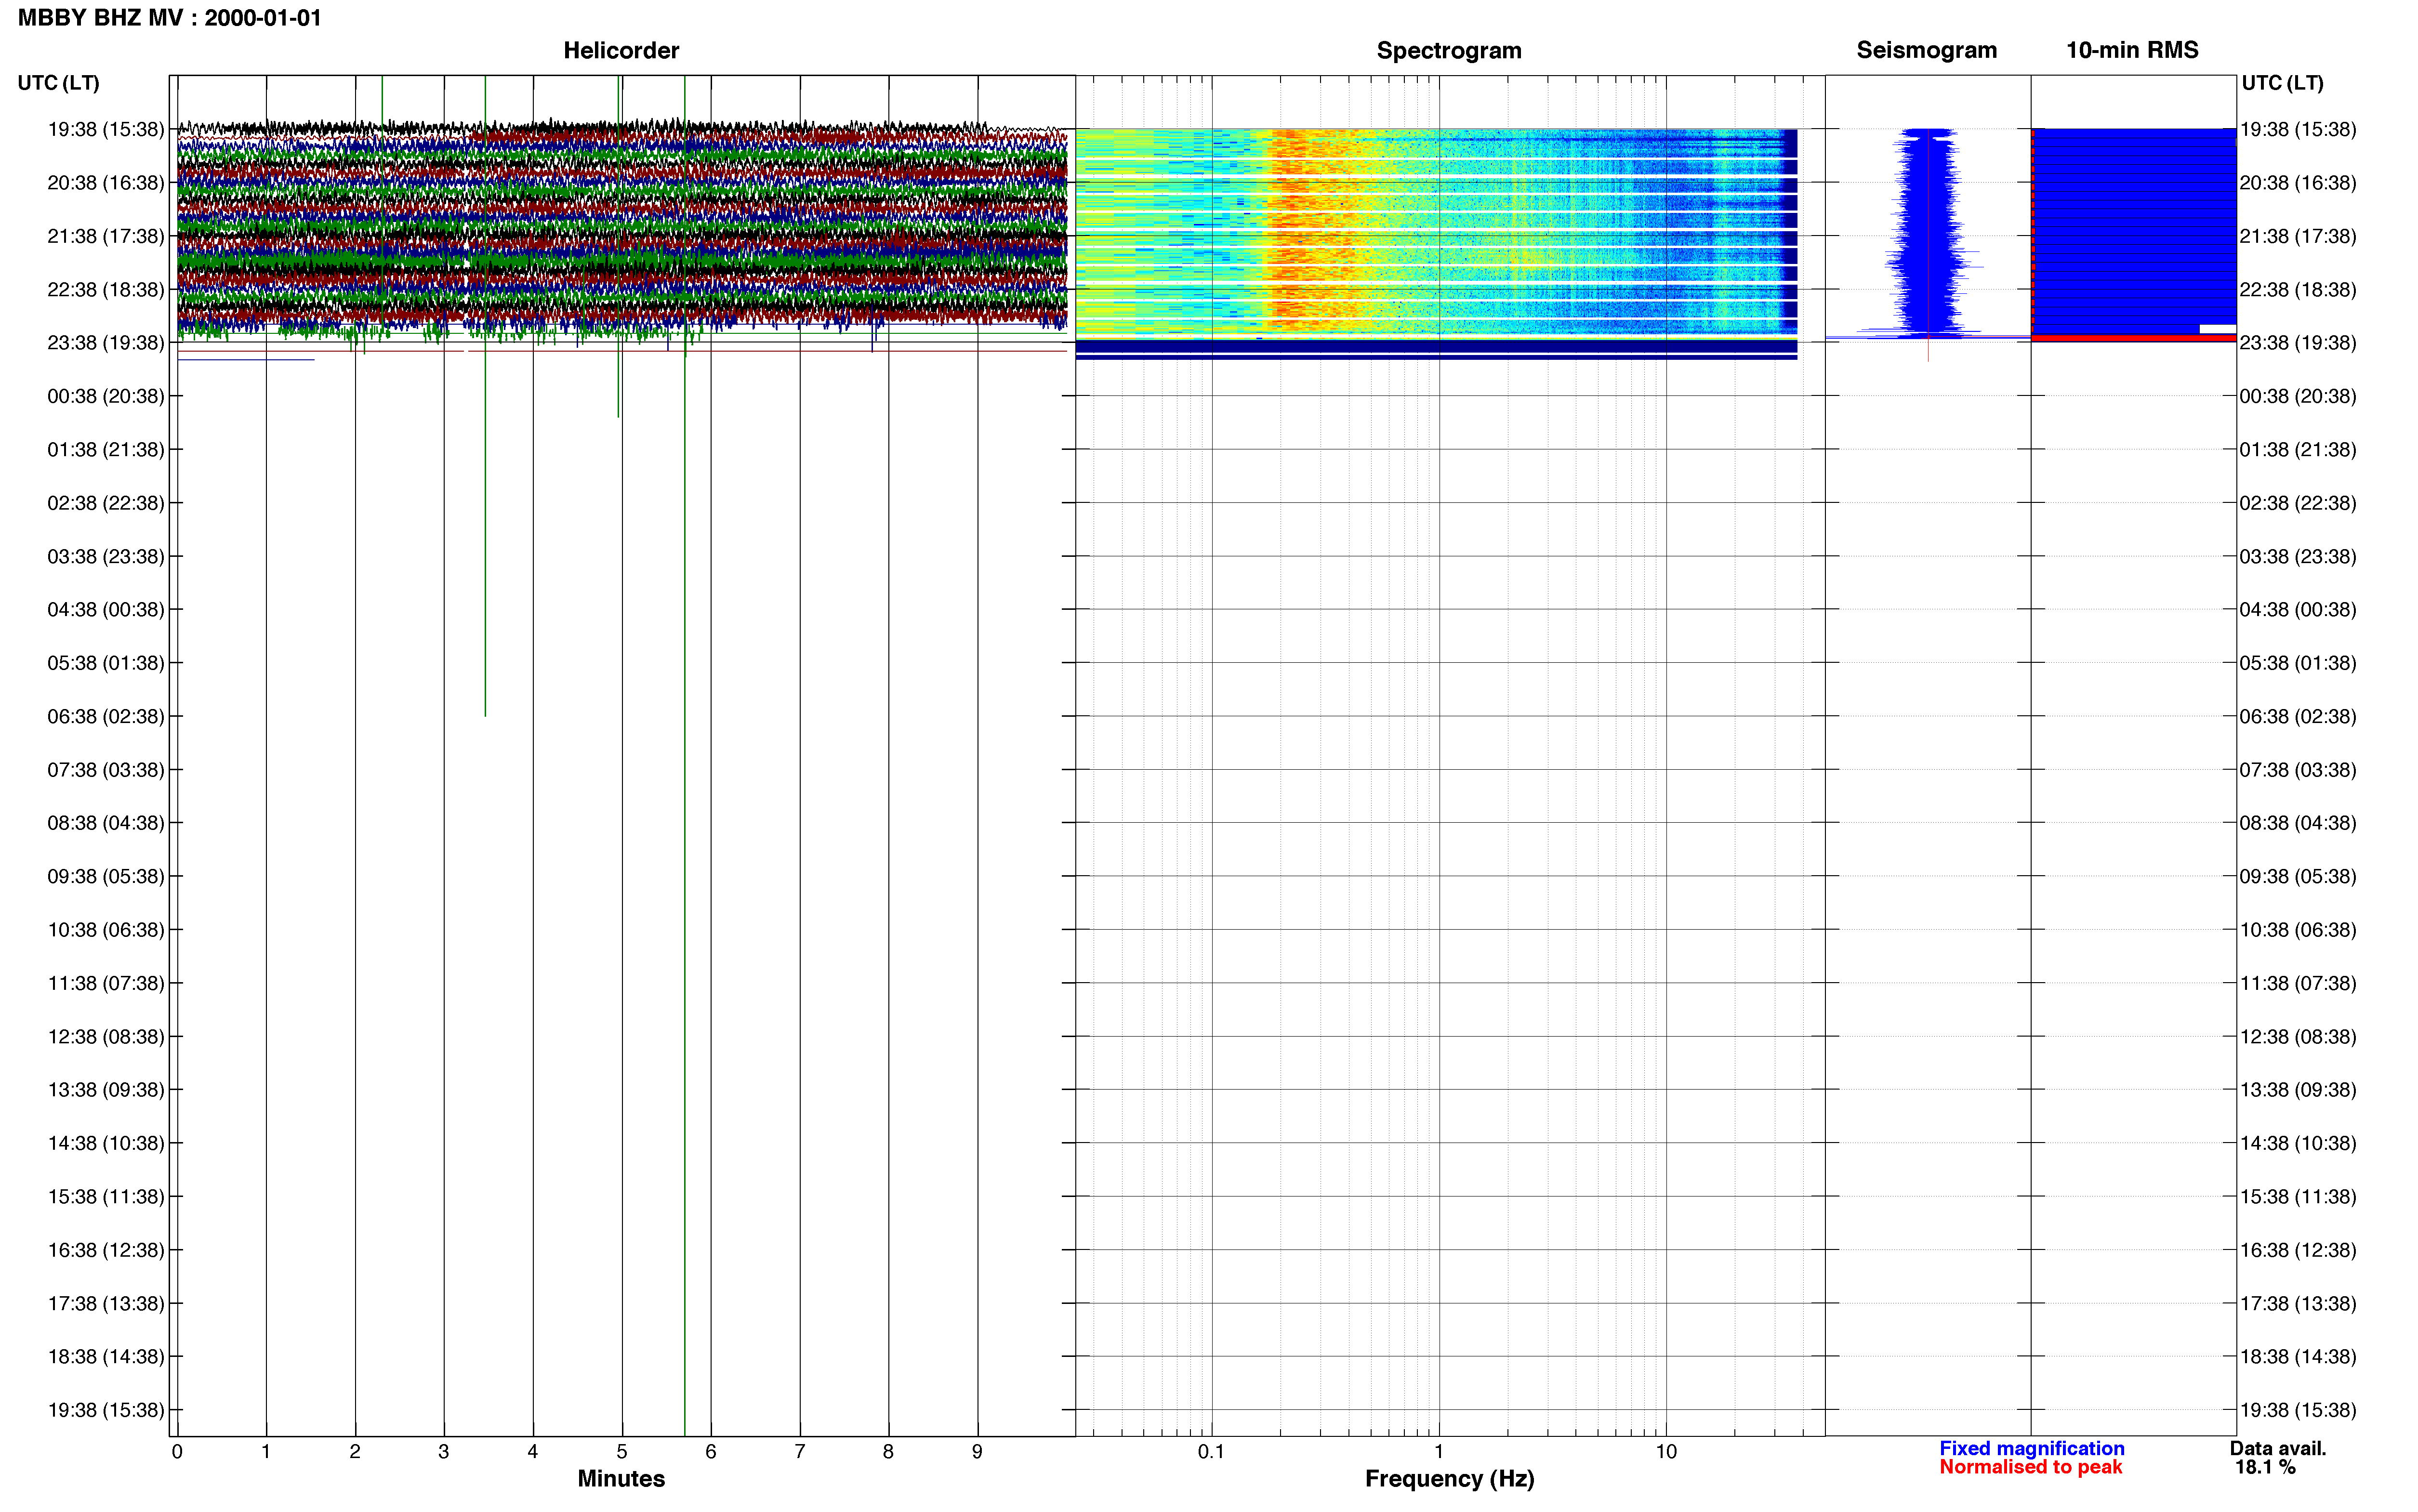Click the left-side 'UTC (LT)' axis header

point(59,83)
